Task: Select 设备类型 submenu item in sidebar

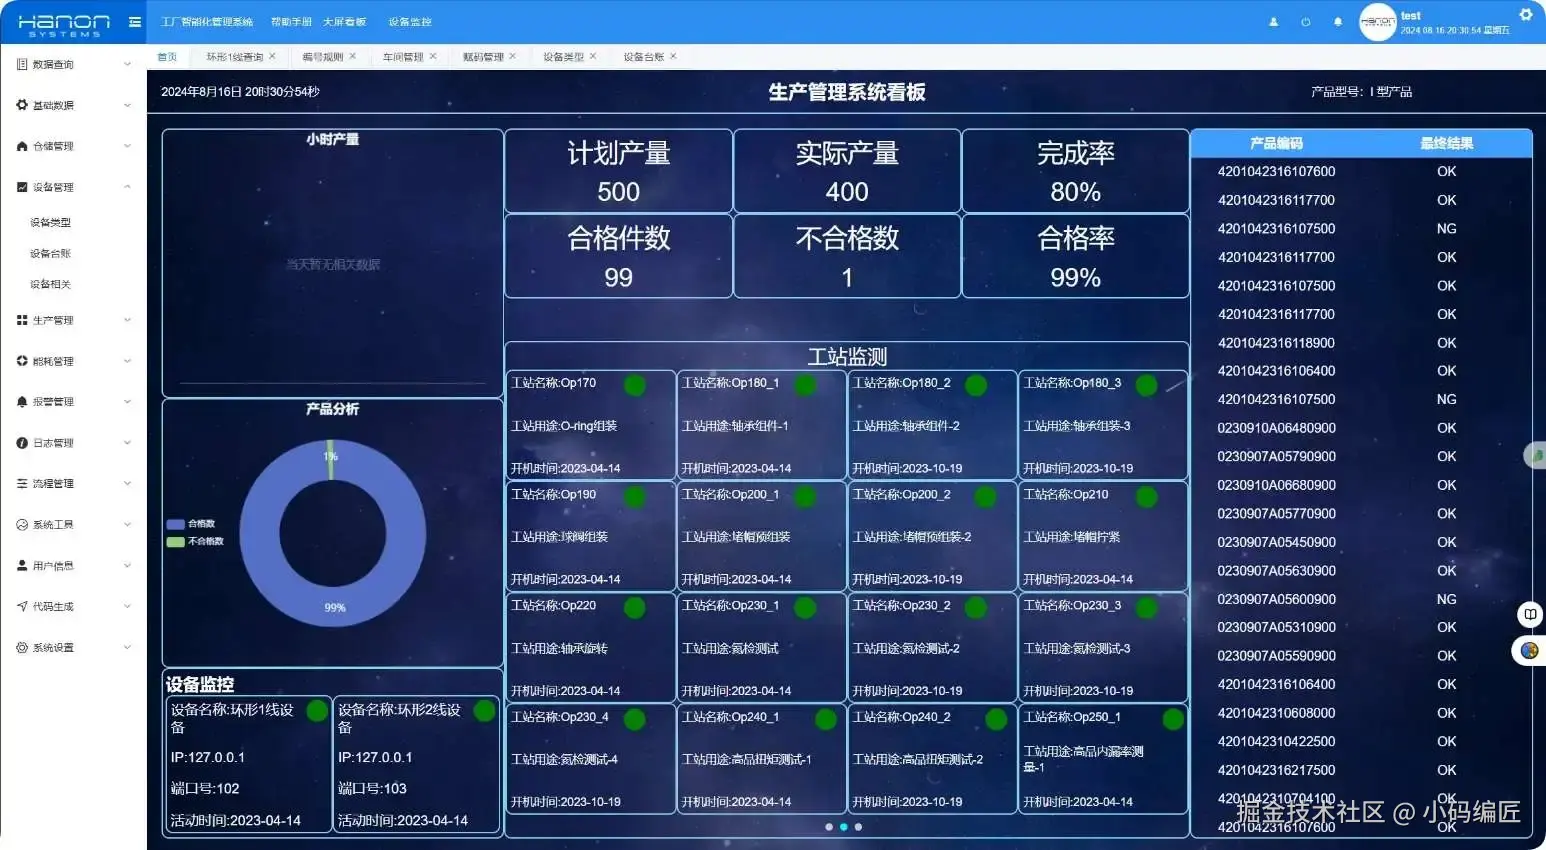Action: coord(50,223)
